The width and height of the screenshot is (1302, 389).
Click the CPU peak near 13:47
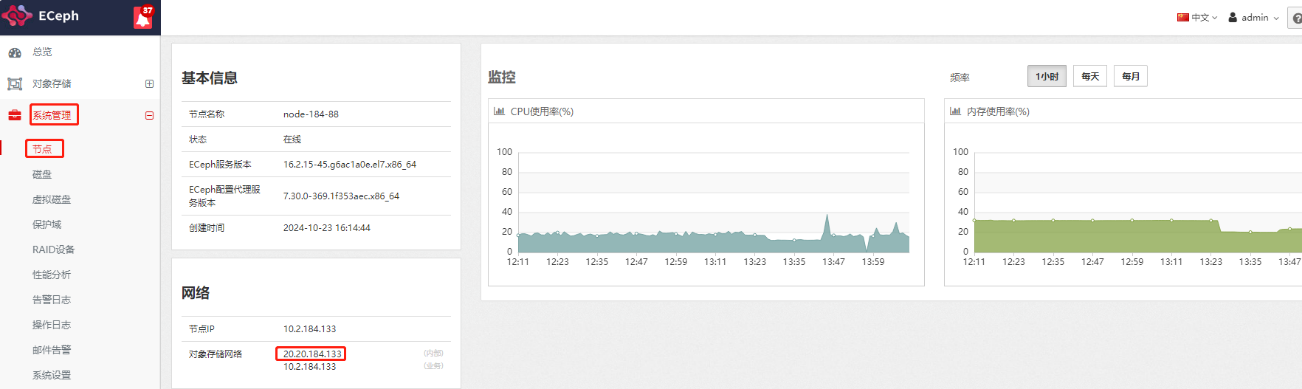(x=827, y=216)
